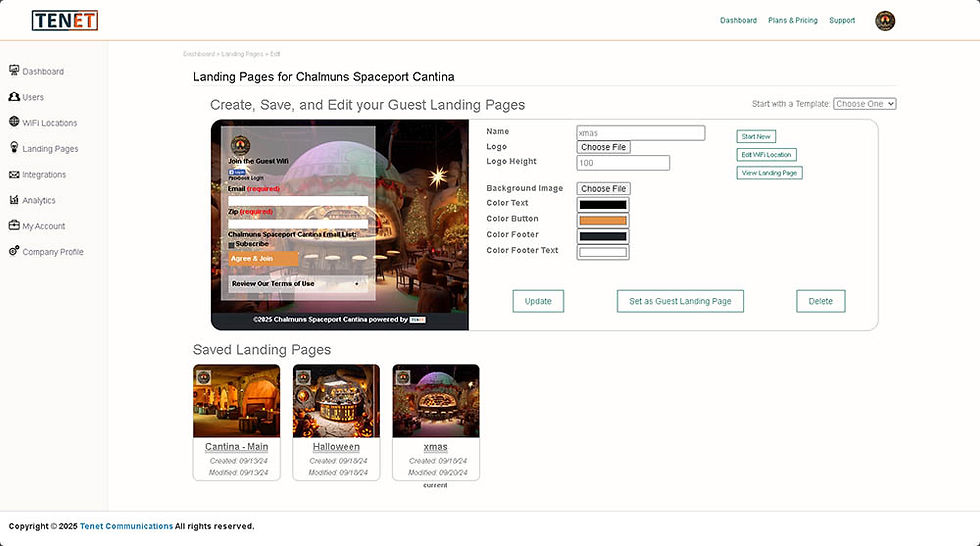
Task: Click the Facebook Login icon in preview
Action: coord(236,172)
